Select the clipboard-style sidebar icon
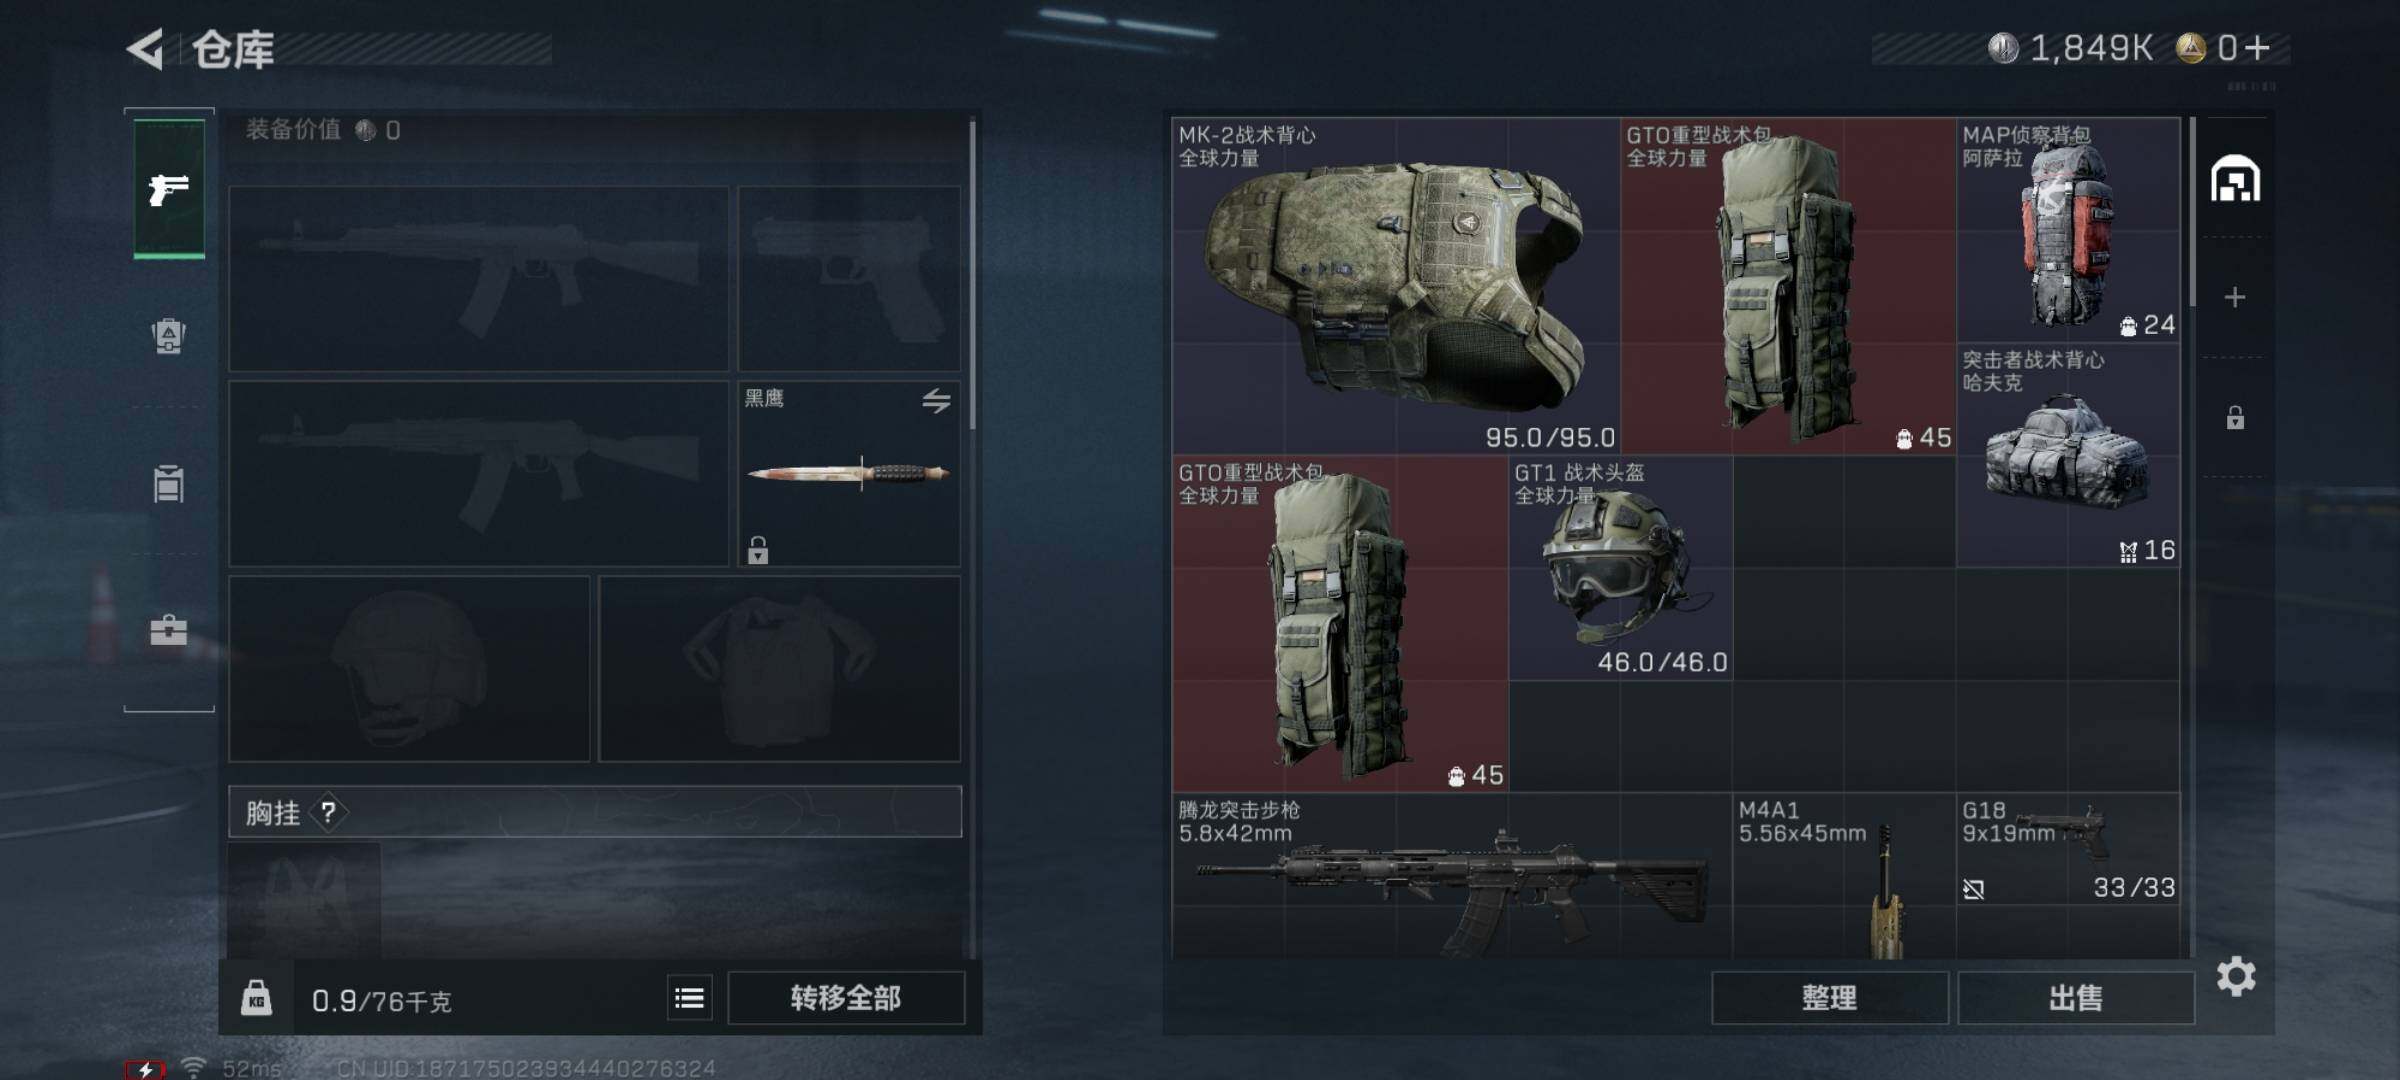Viewport: 2400px width, 1080px height. [x=168, y=483]
